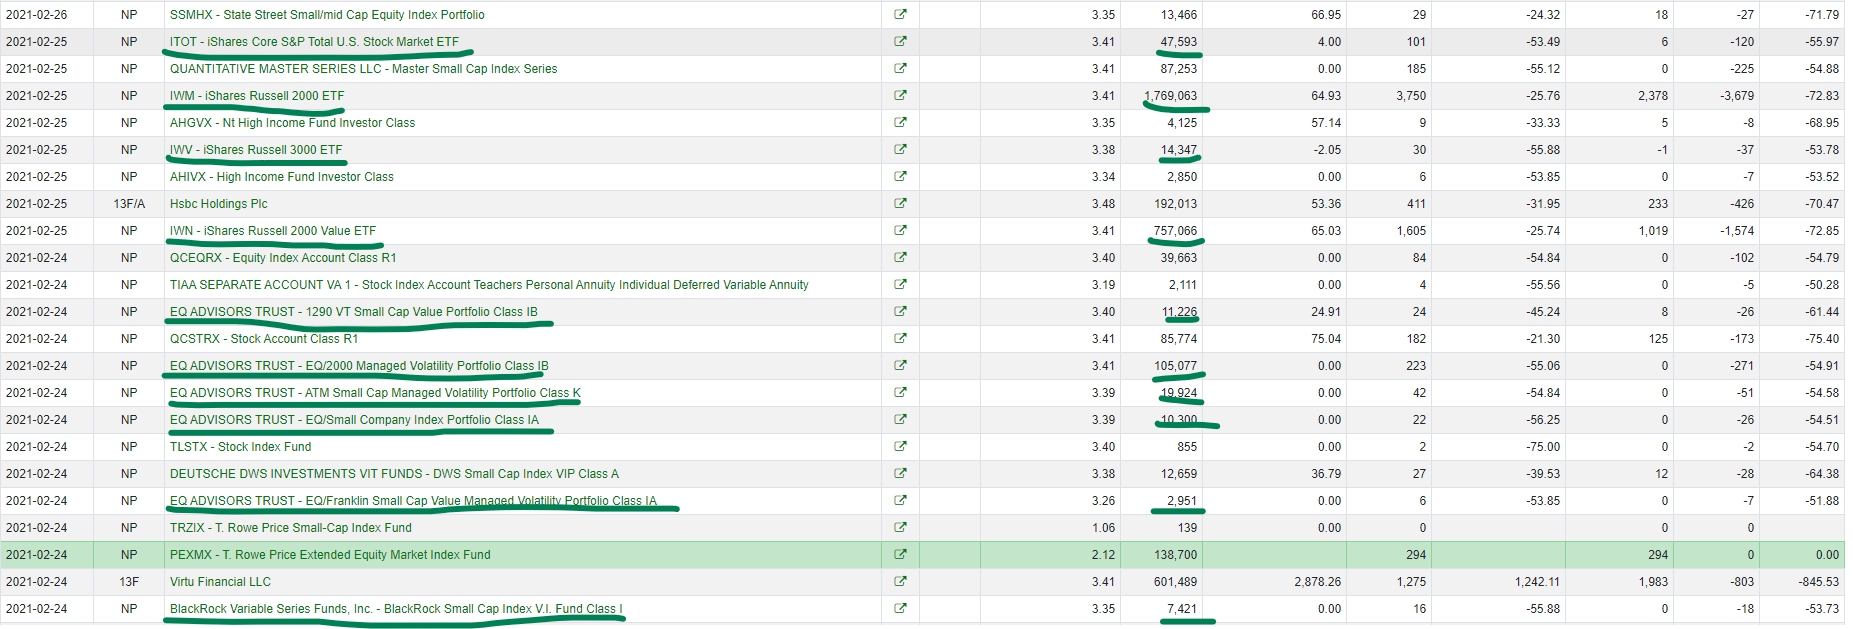Open external link icon for AHGVX row
The width and height of the screenshot is (1853, 629).
click(x=900, y=123)
